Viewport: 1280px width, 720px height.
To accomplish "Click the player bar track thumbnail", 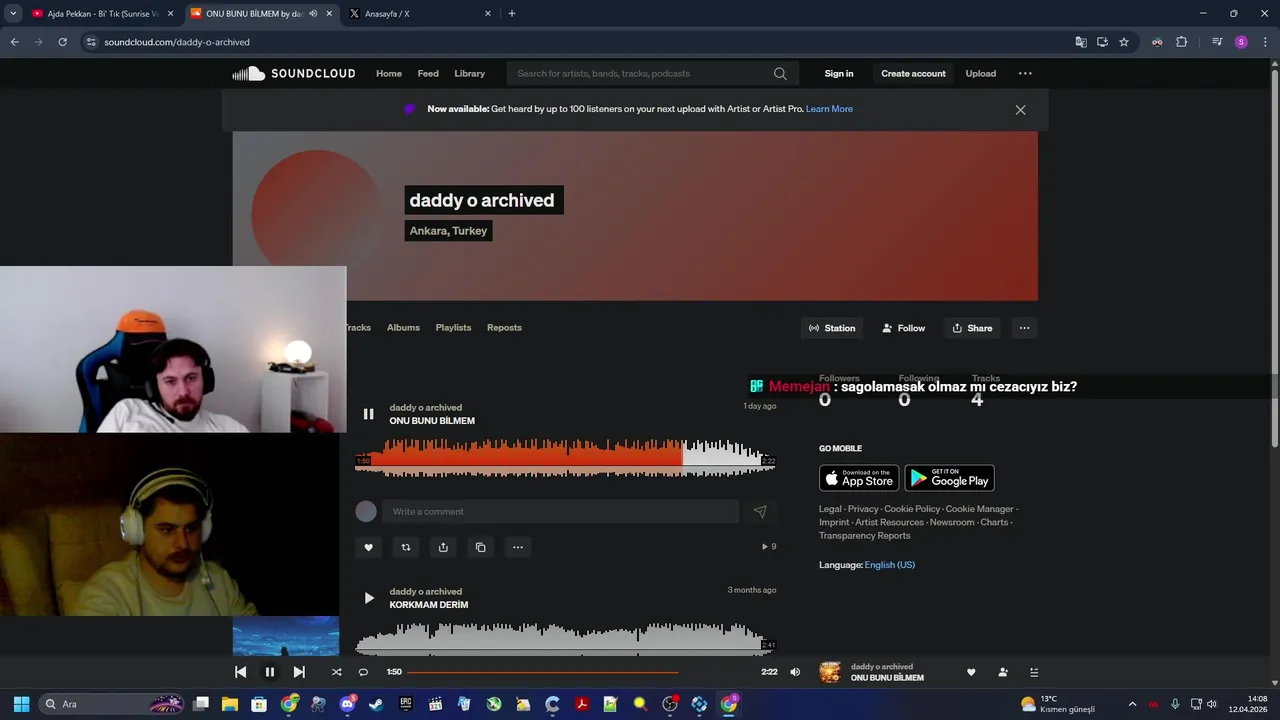I will pos(830,672).
